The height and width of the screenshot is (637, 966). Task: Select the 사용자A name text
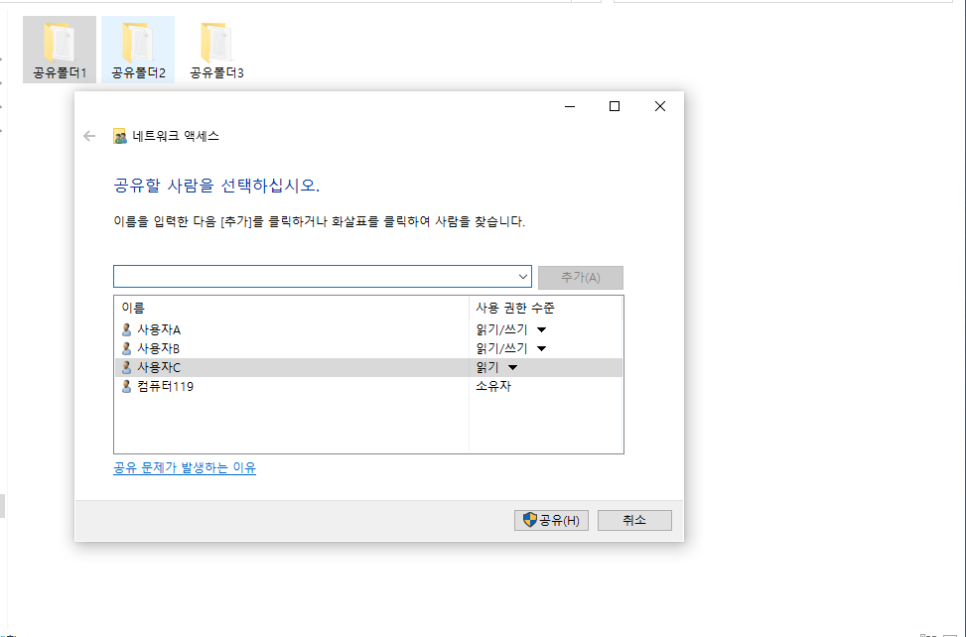pos(159,330)
